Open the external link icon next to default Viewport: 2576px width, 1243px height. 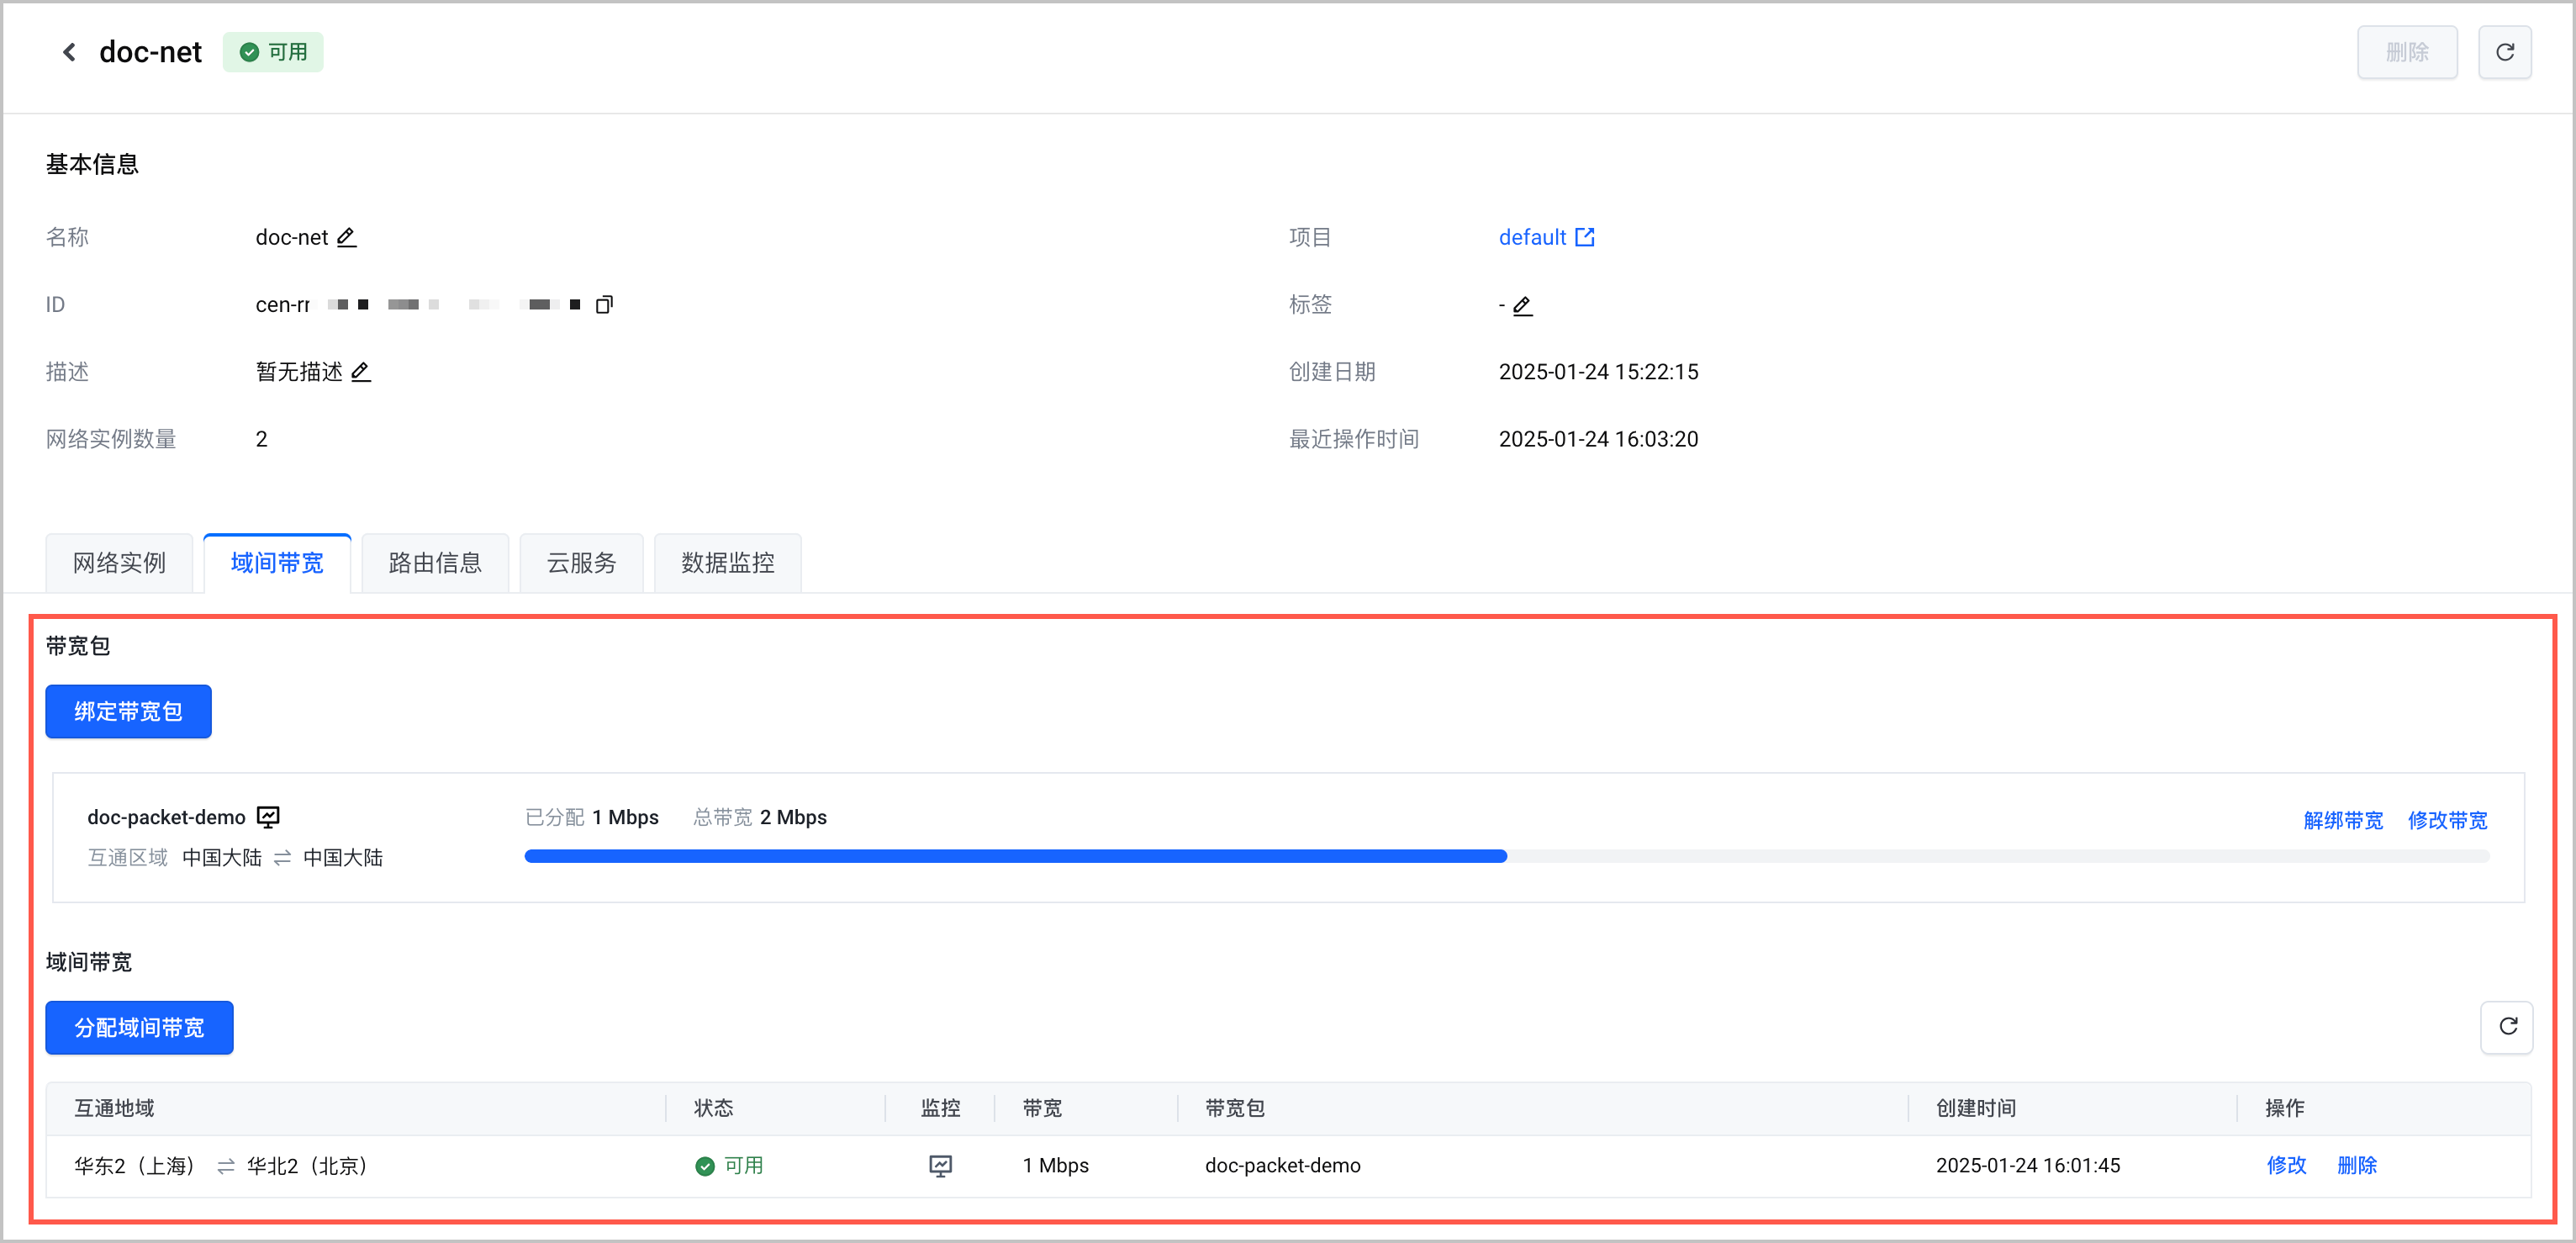tap(1585, 237)
